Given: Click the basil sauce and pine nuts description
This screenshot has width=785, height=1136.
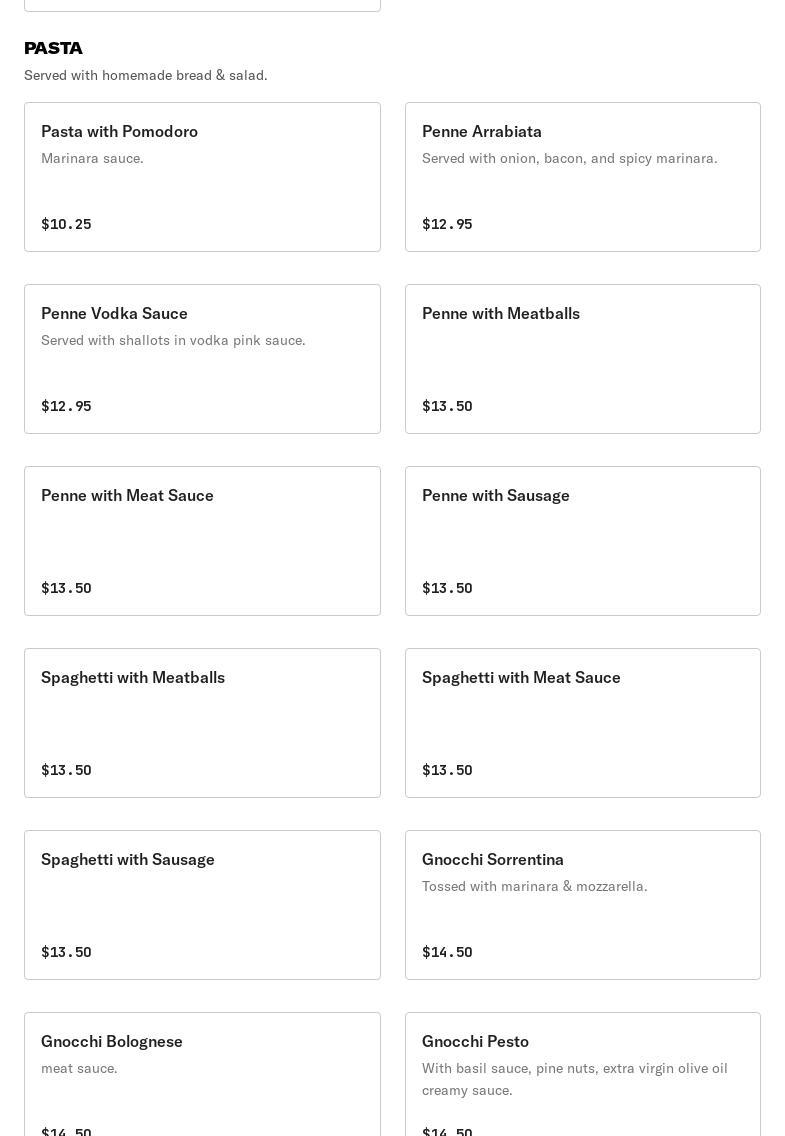Looking at the screenshot, I should tap(574, 1079).
